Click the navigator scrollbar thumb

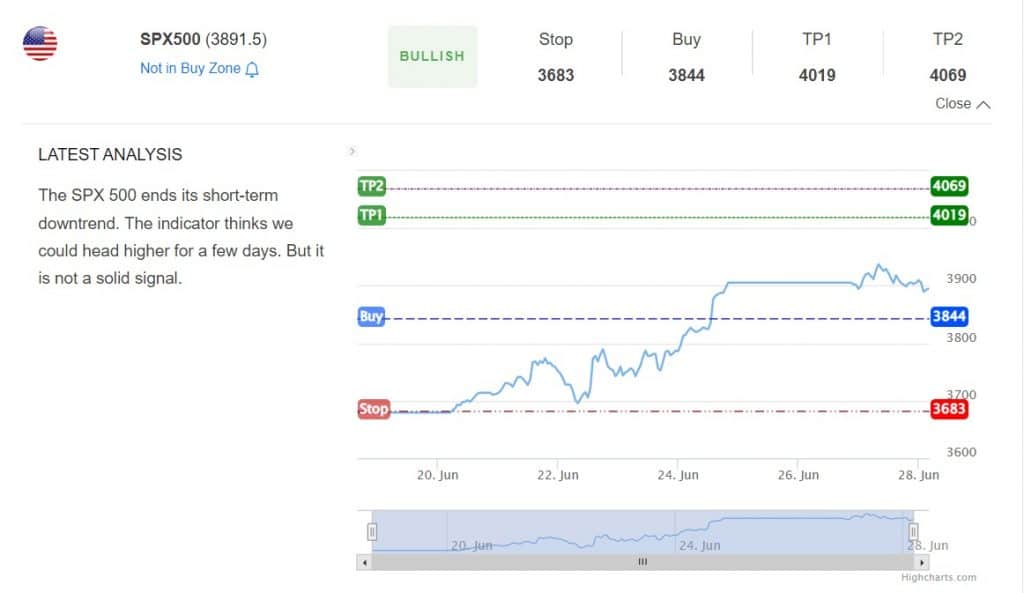click(x=643, y=562)
